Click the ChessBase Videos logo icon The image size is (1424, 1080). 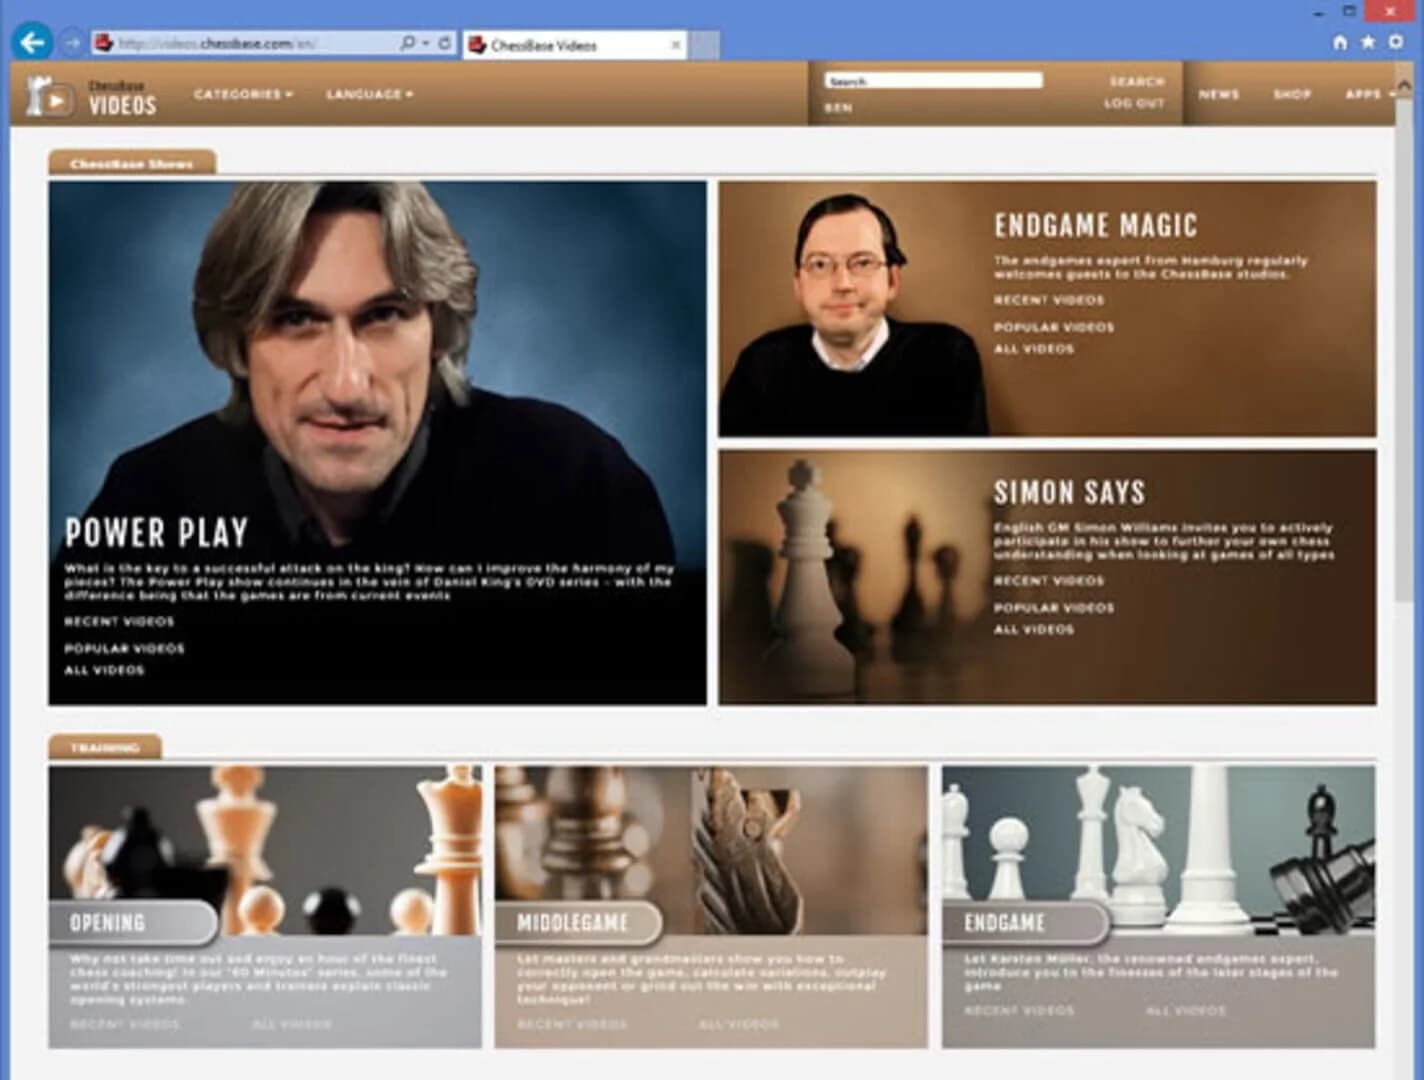pos(48,95)
